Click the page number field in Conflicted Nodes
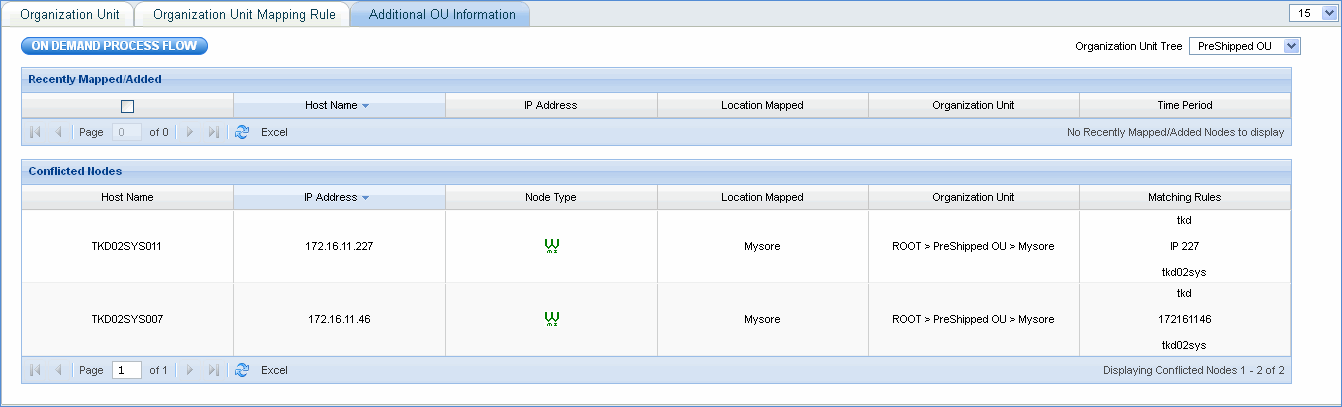Screen dimensions: 1342x407 click(x=126, y=370)
